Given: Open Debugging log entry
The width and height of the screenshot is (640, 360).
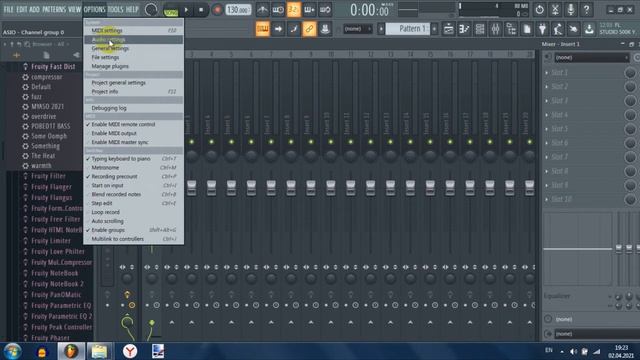Looking at the screenshot, I should coord(133,108).
